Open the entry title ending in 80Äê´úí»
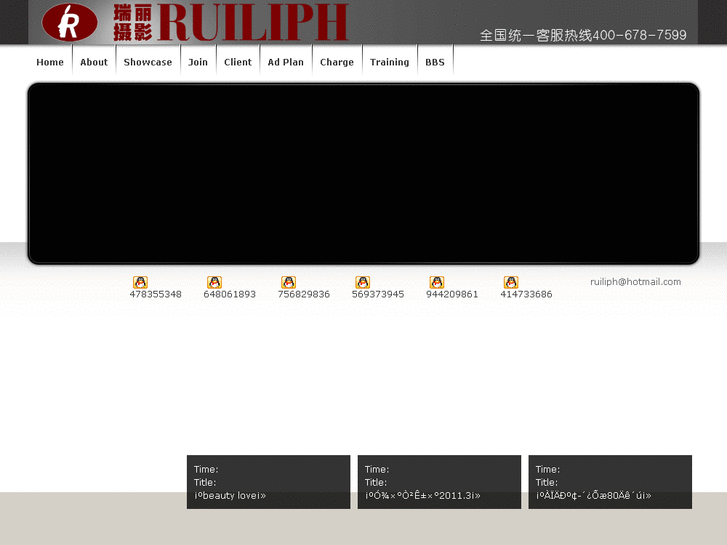Viewport: 727px width, 545px height. click(593, 495)
